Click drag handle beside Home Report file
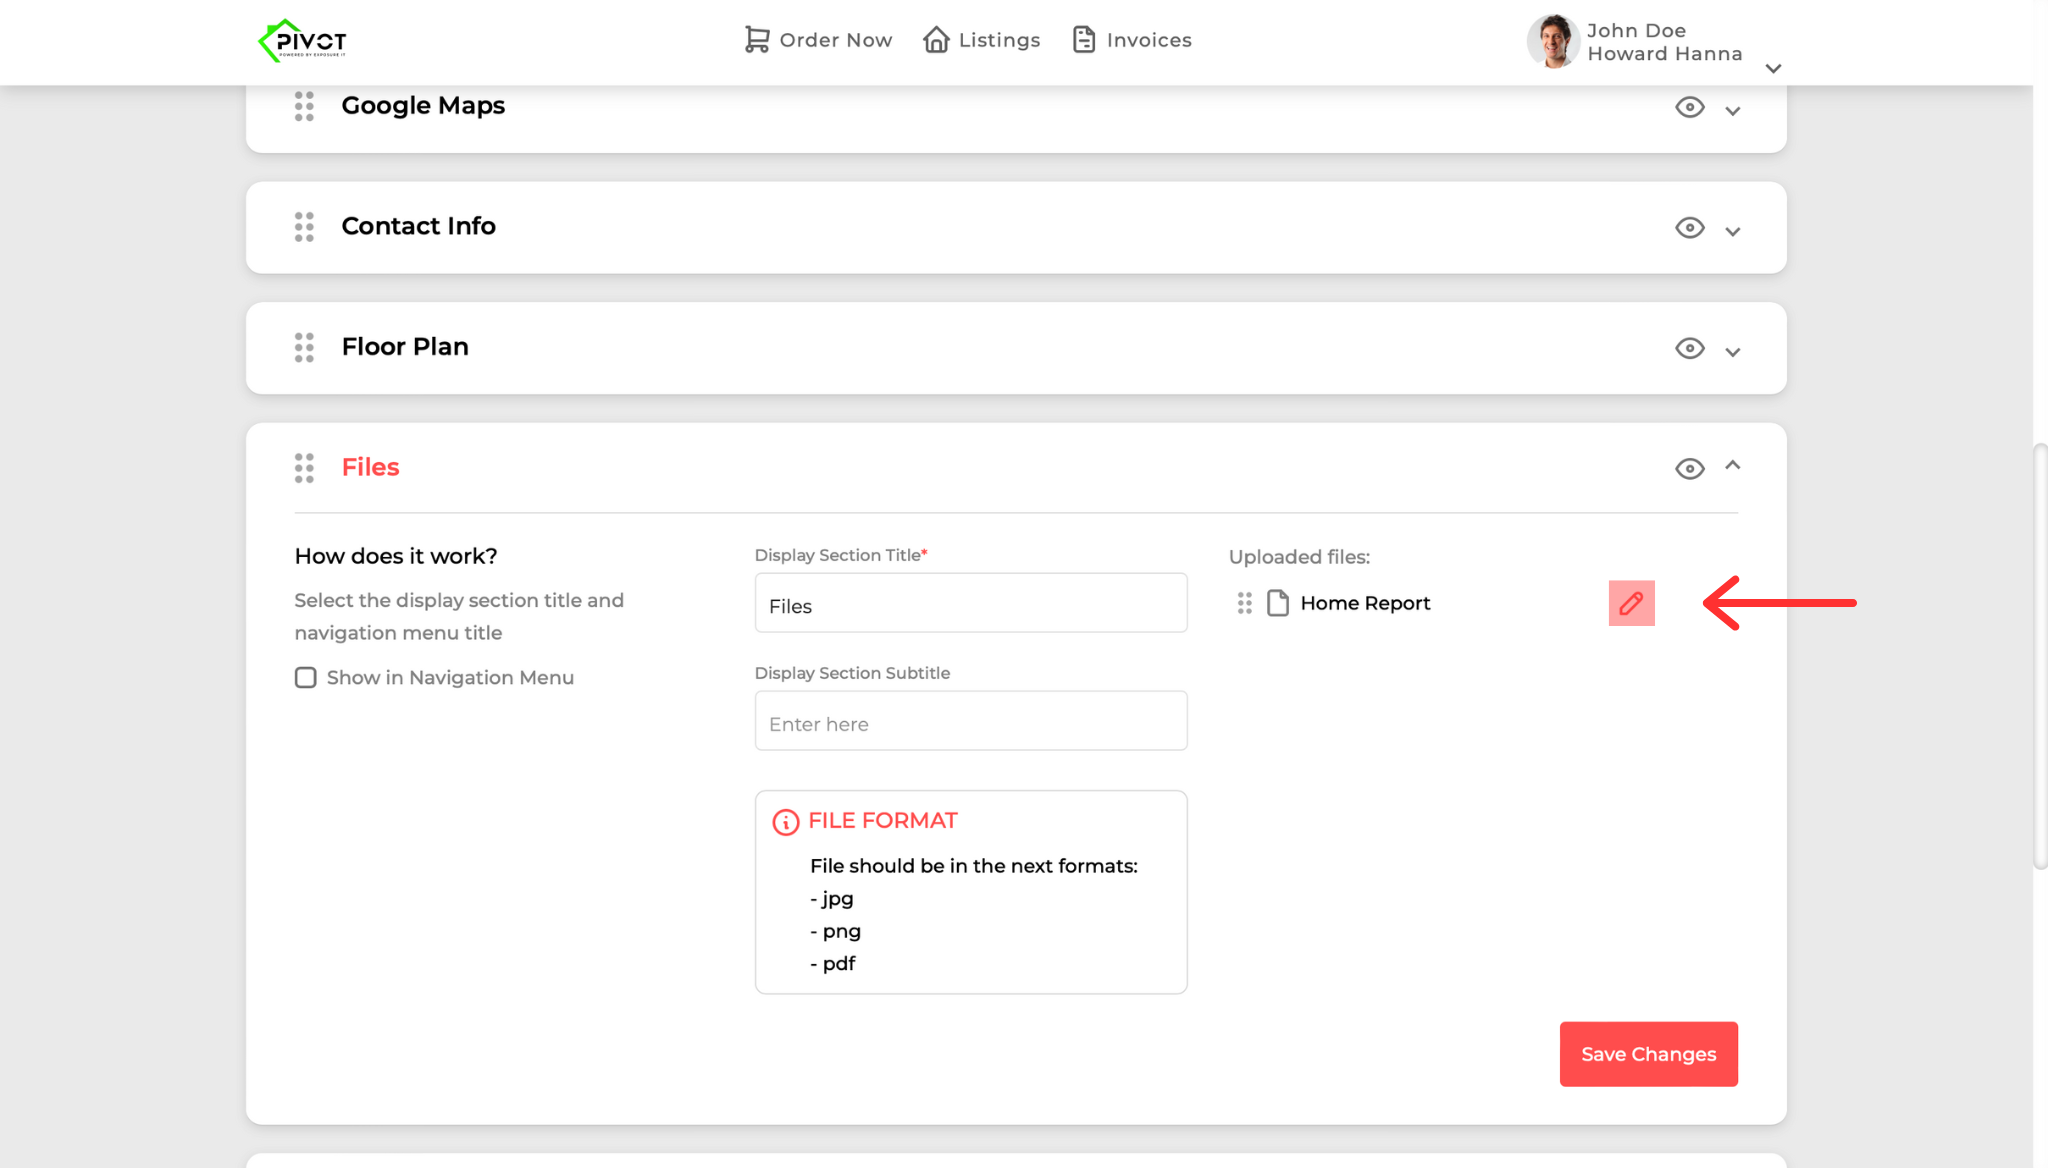Screen dimensions: 2048x1168 pos(1244,603)
